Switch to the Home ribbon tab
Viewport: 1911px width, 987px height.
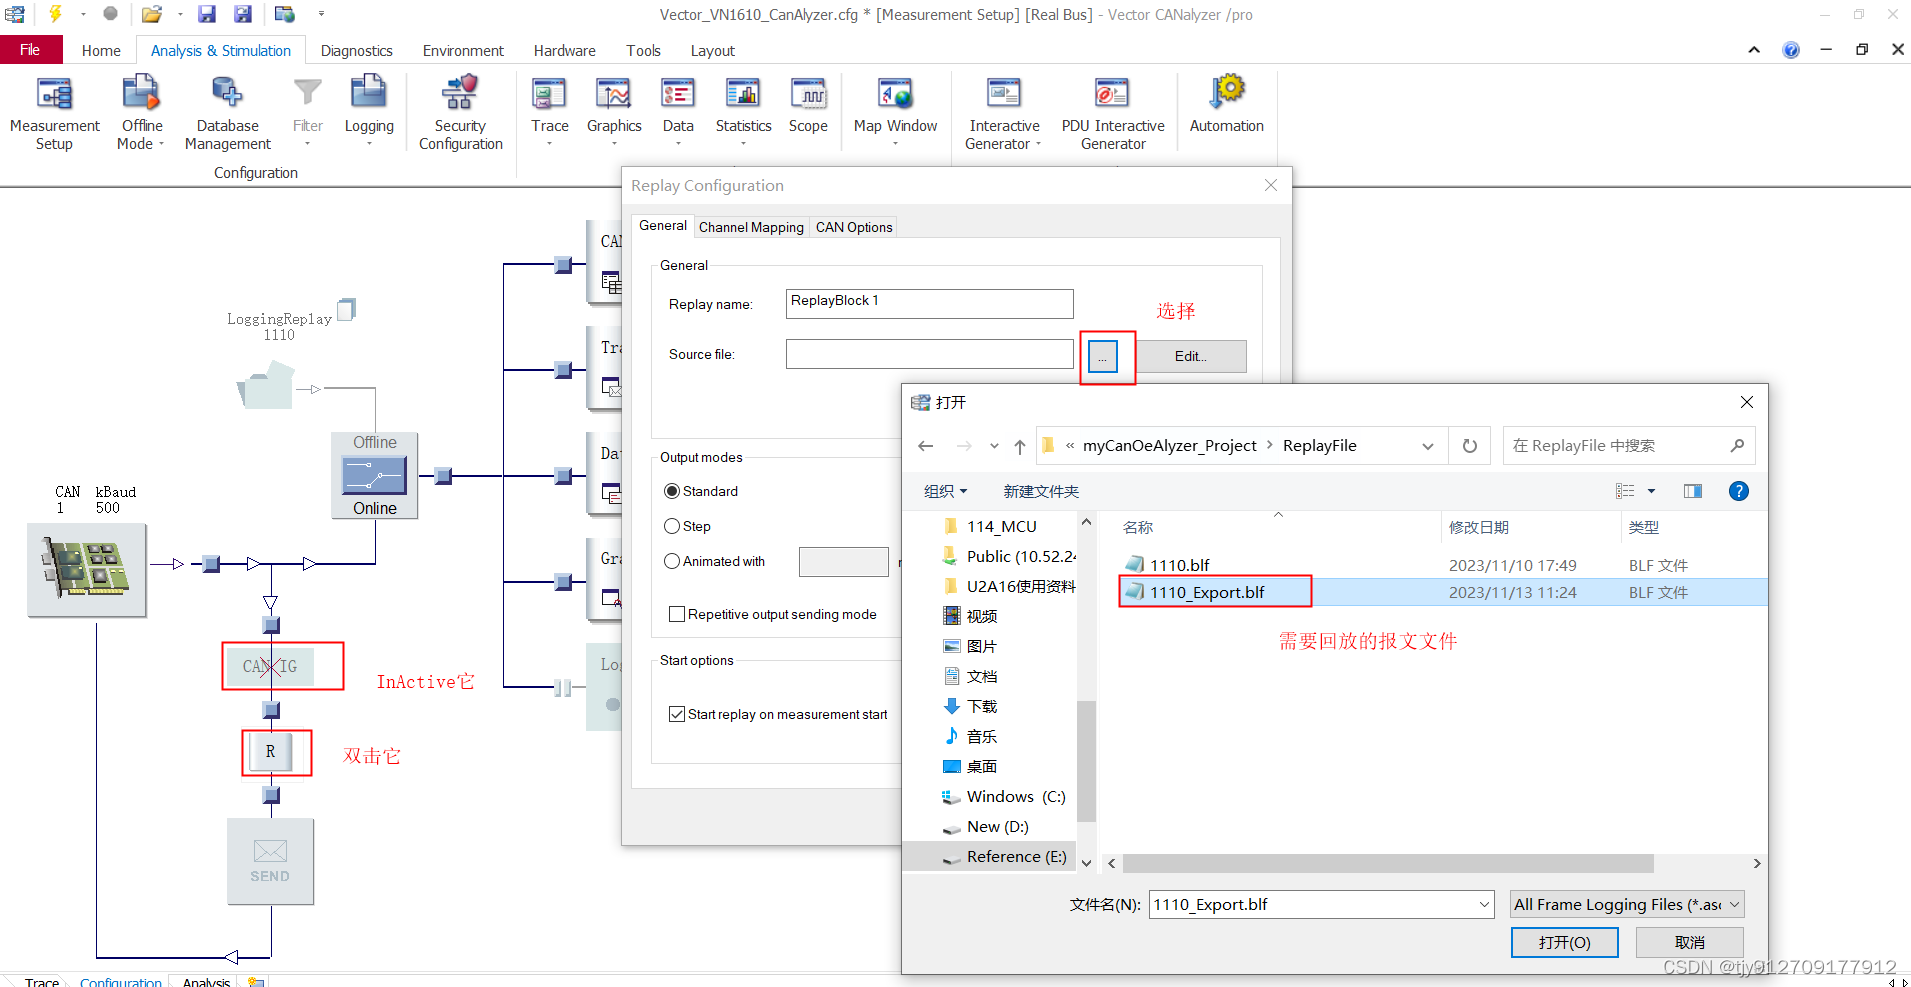pos(101,50)
